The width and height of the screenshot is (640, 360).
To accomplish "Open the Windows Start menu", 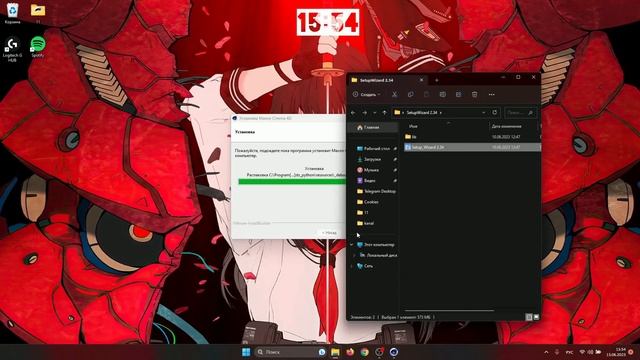I will point(246,352).
